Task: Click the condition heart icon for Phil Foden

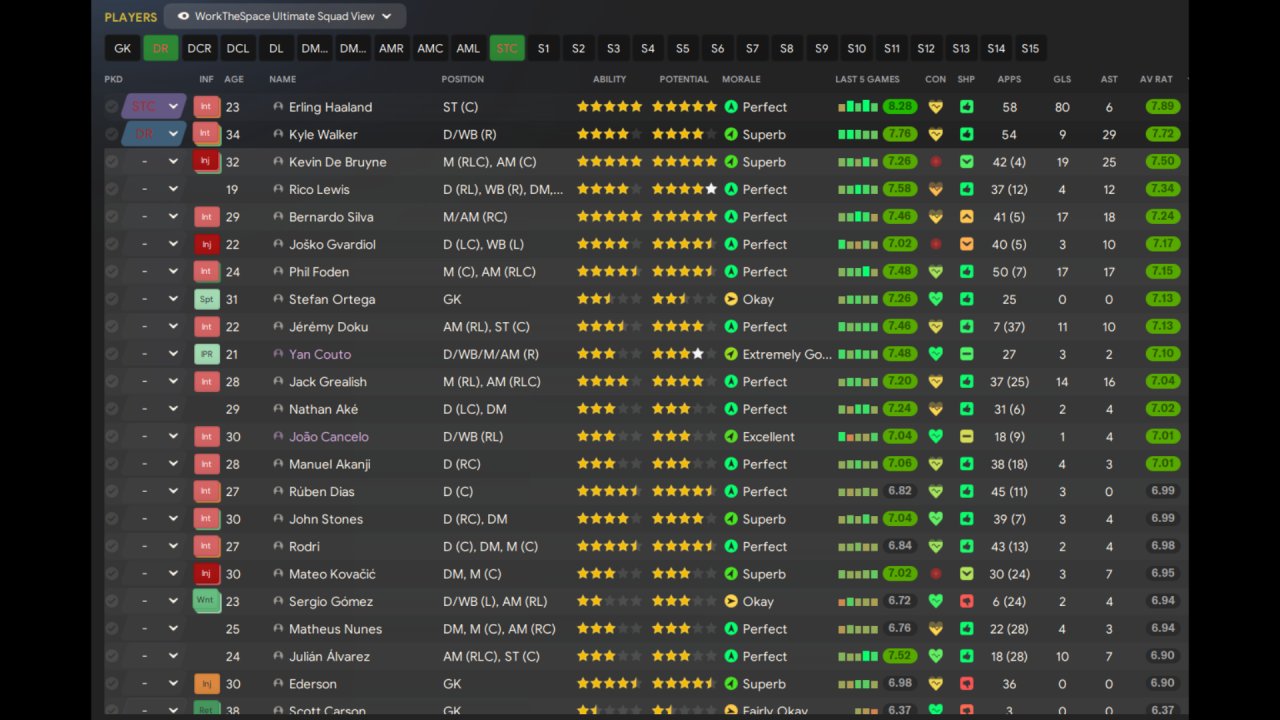Action: 936,272
